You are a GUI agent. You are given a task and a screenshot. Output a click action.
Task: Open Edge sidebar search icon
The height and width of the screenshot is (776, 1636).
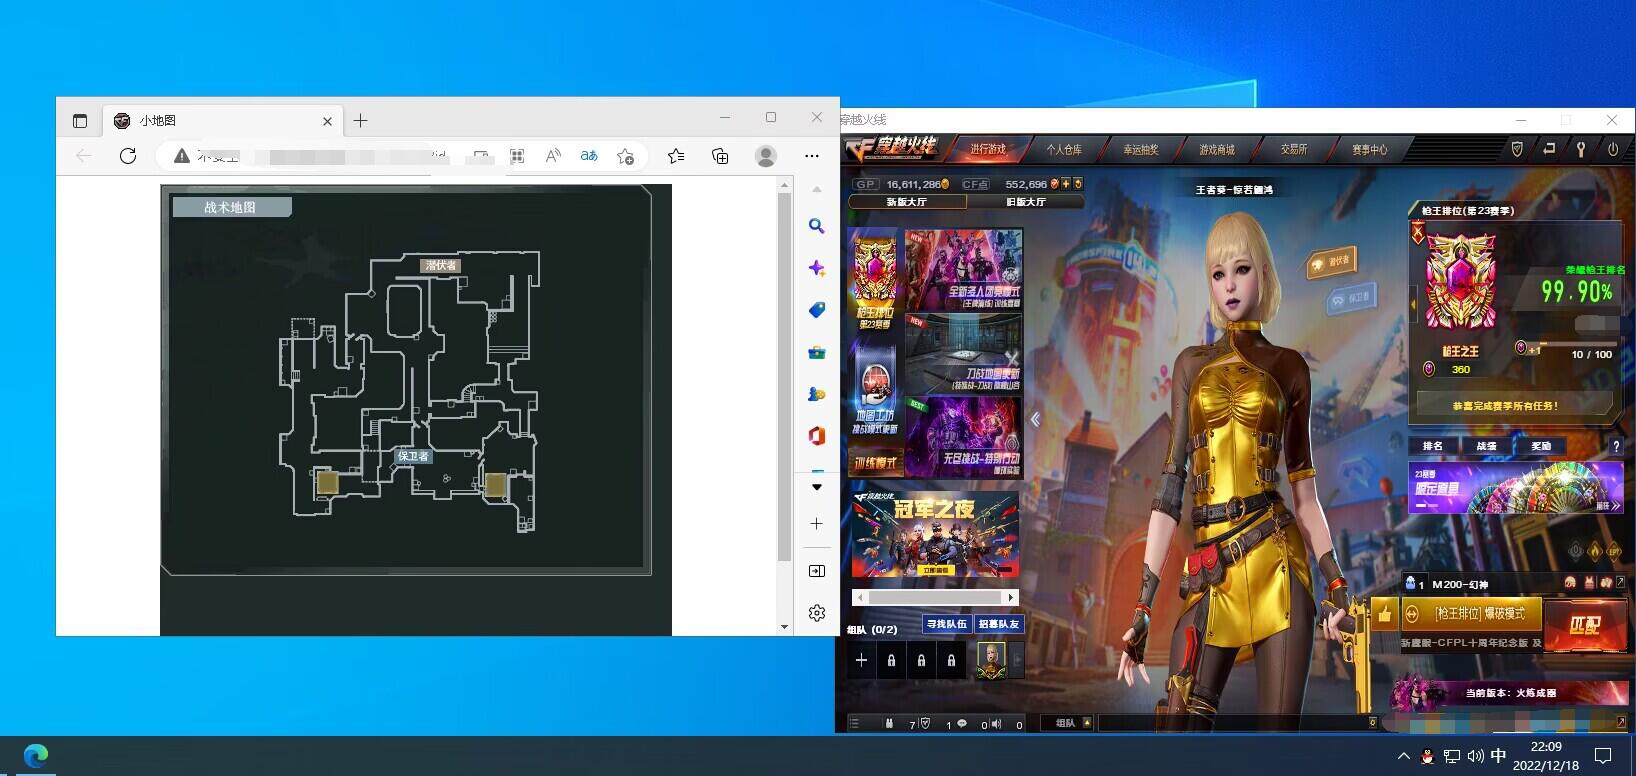[x=817, y=227]
